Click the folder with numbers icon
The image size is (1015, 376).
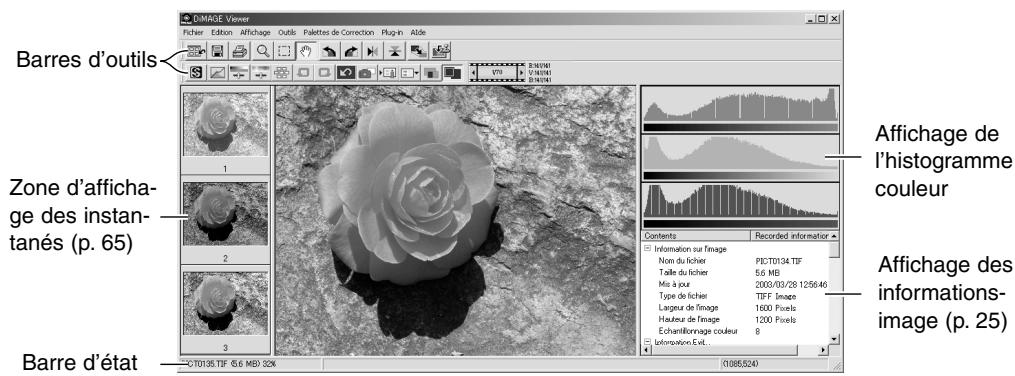click(440, 50)
